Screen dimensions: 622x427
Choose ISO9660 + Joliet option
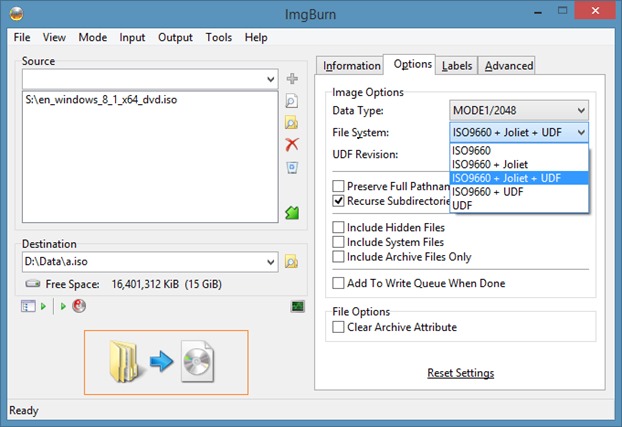click(519, 164)
